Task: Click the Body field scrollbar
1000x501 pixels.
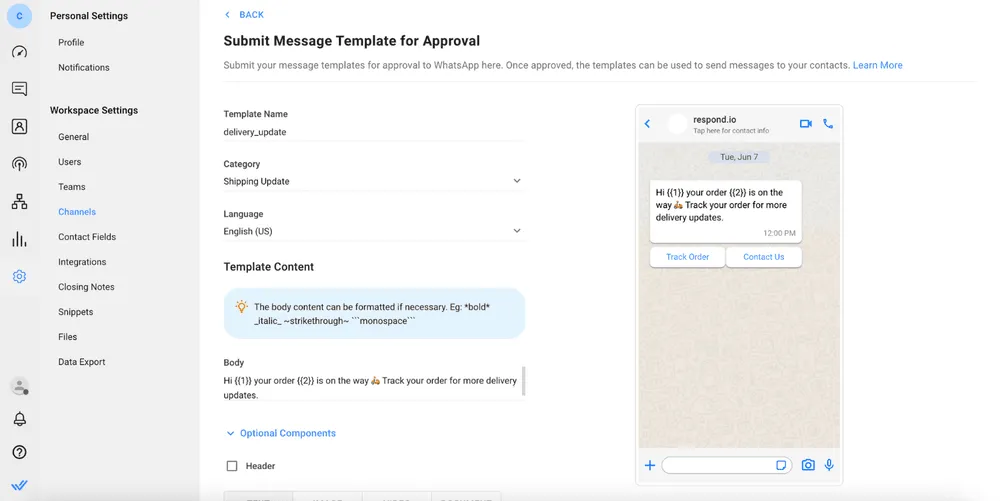Action: pos(524,381)
